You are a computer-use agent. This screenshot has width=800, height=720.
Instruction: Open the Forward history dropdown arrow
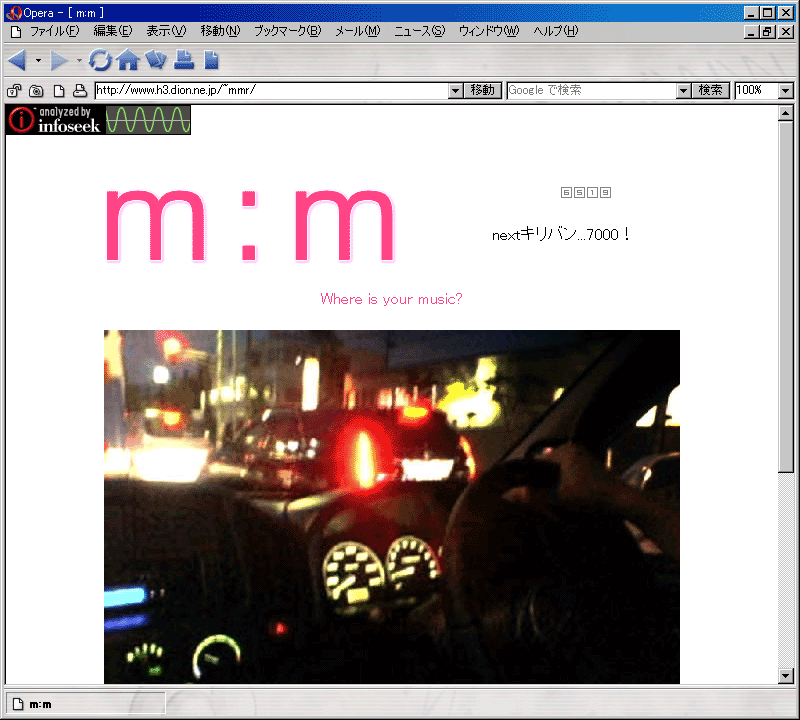pos(79,60)
